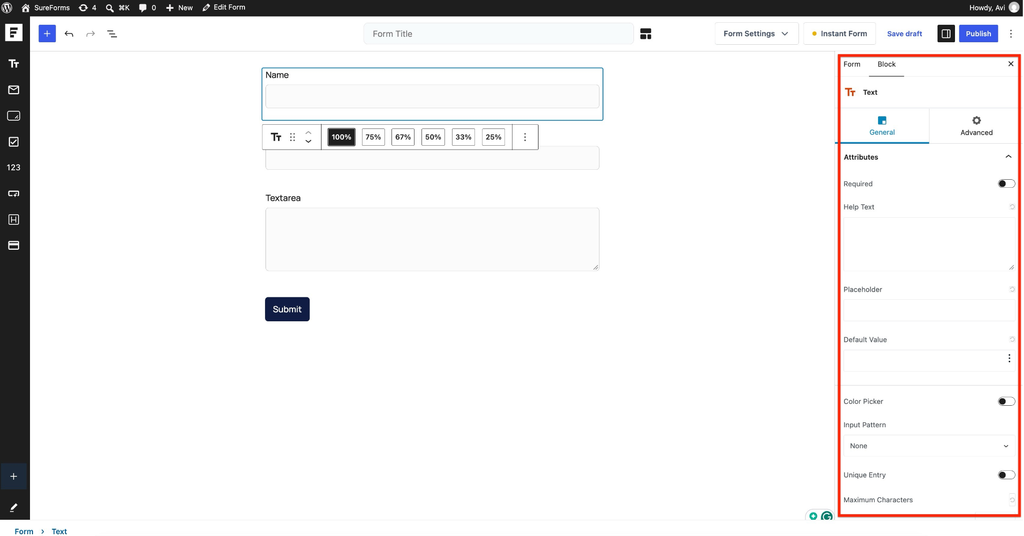Set field width to 33%

click(x=463, y=137)
